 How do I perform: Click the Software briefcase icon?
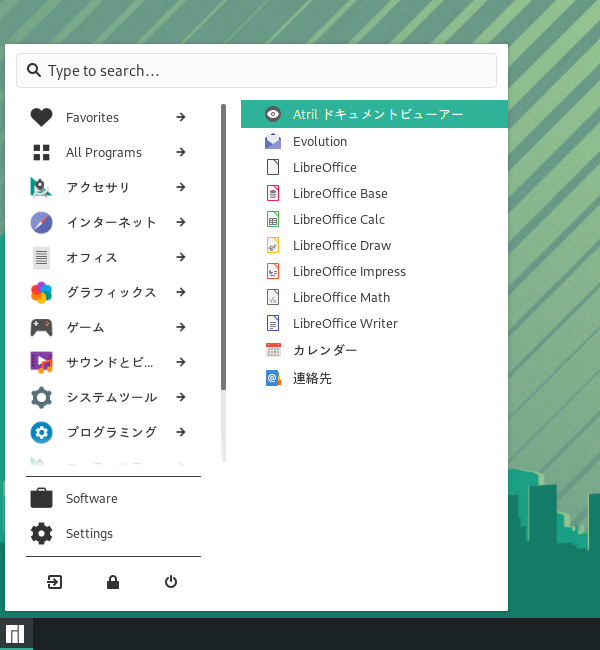pyautogui.click(x=41, y=498)
